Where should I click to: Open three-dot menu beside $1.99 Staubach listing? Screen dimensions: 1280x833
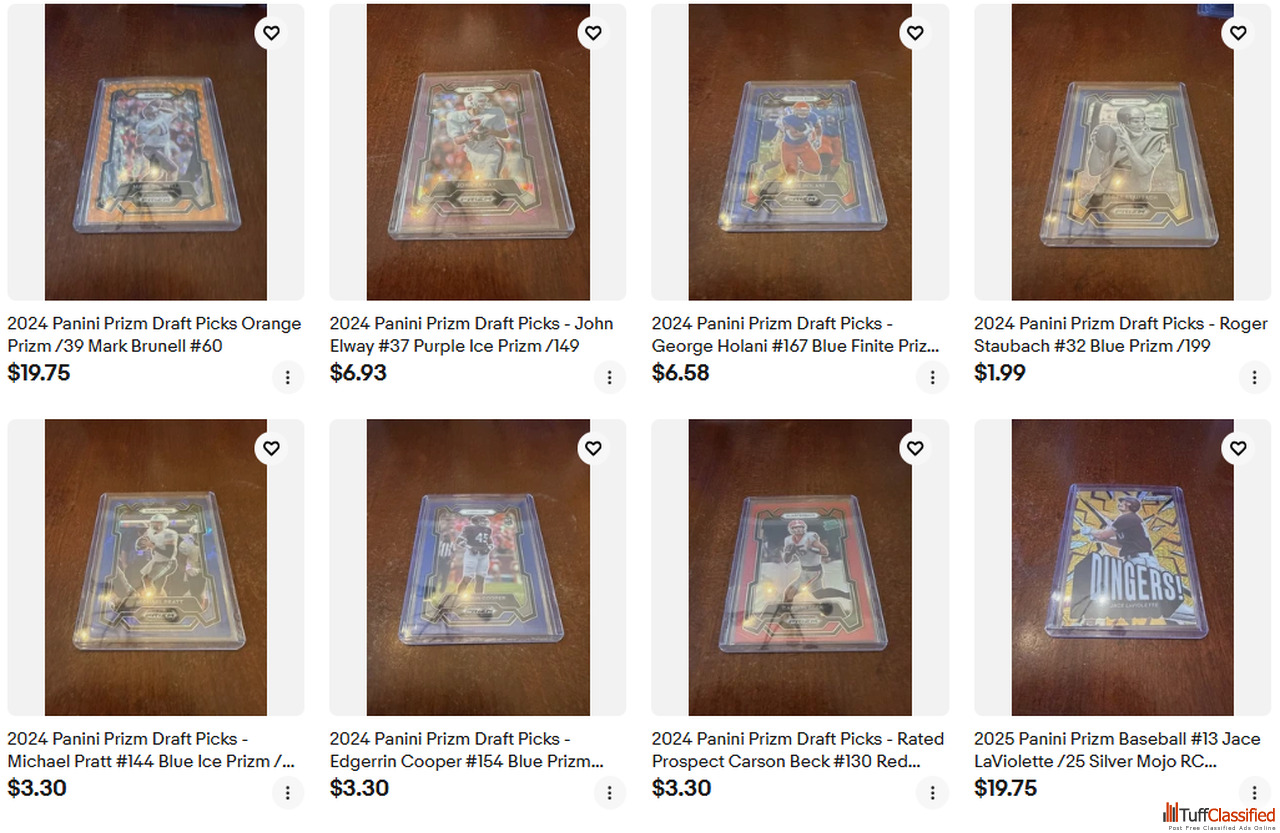[x=1254, y=377]
